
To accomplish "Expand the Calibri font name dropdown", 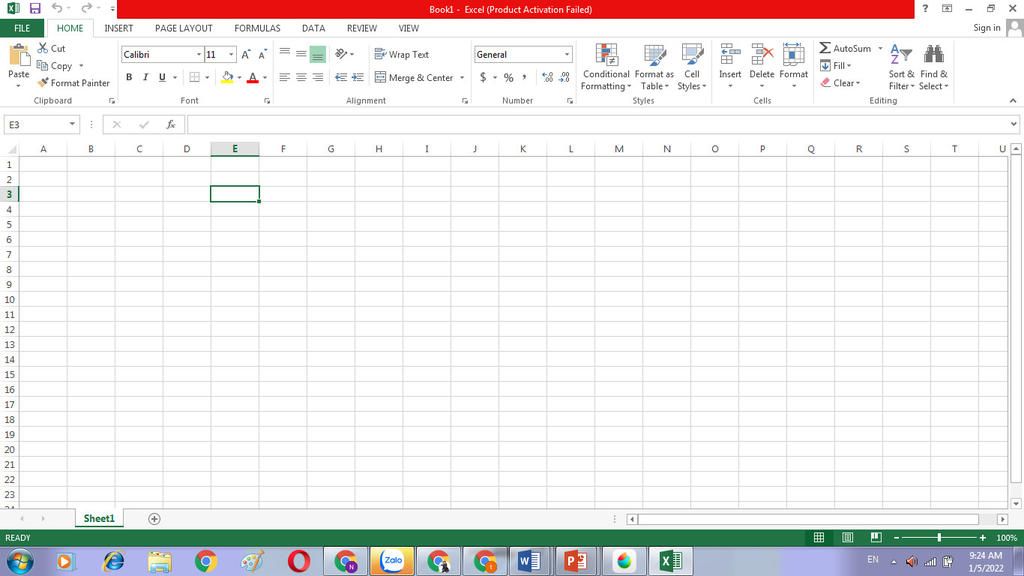I will 198,55.
